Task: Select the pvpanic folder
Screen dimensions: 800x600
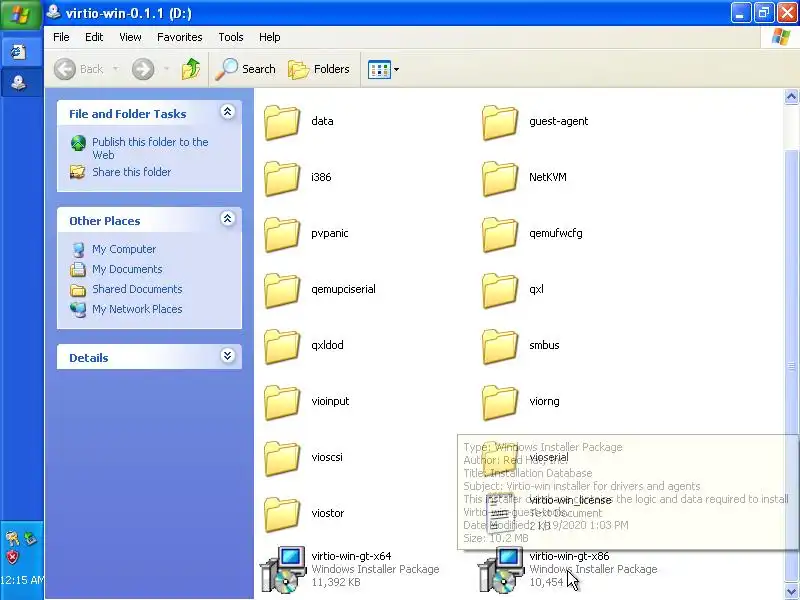Action: [306, 234]
